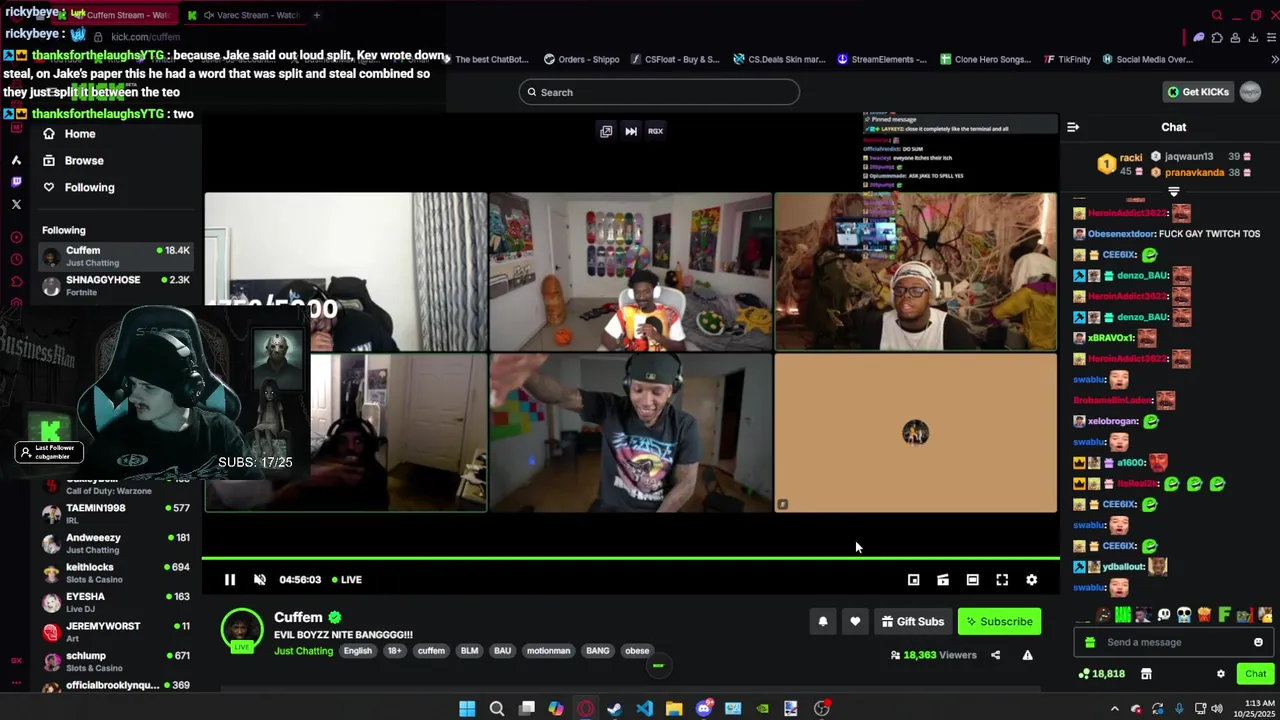View channel points balance 18,818
1280x720 pixels.
(x=1102, y=674)
